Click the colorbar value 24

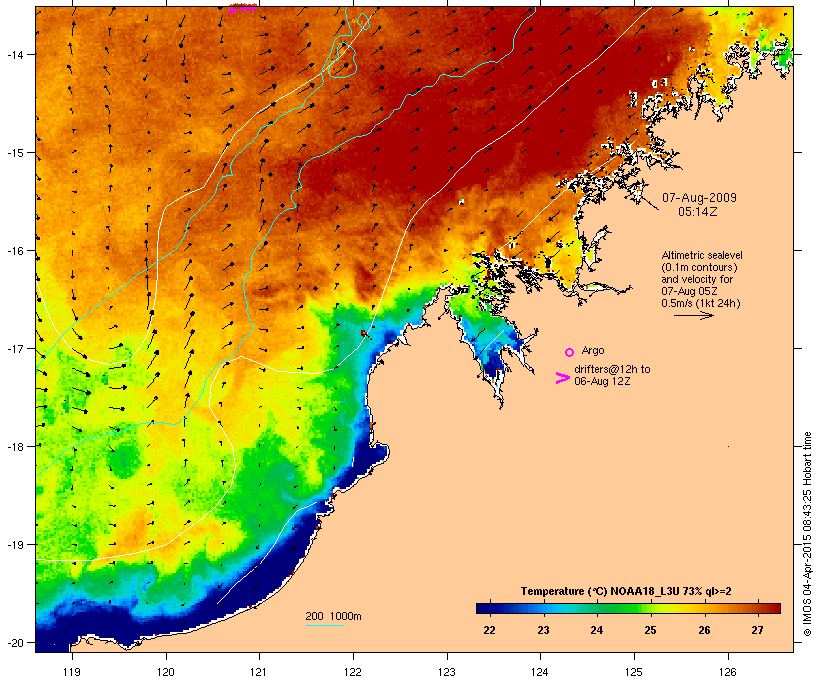coord(597,630)
